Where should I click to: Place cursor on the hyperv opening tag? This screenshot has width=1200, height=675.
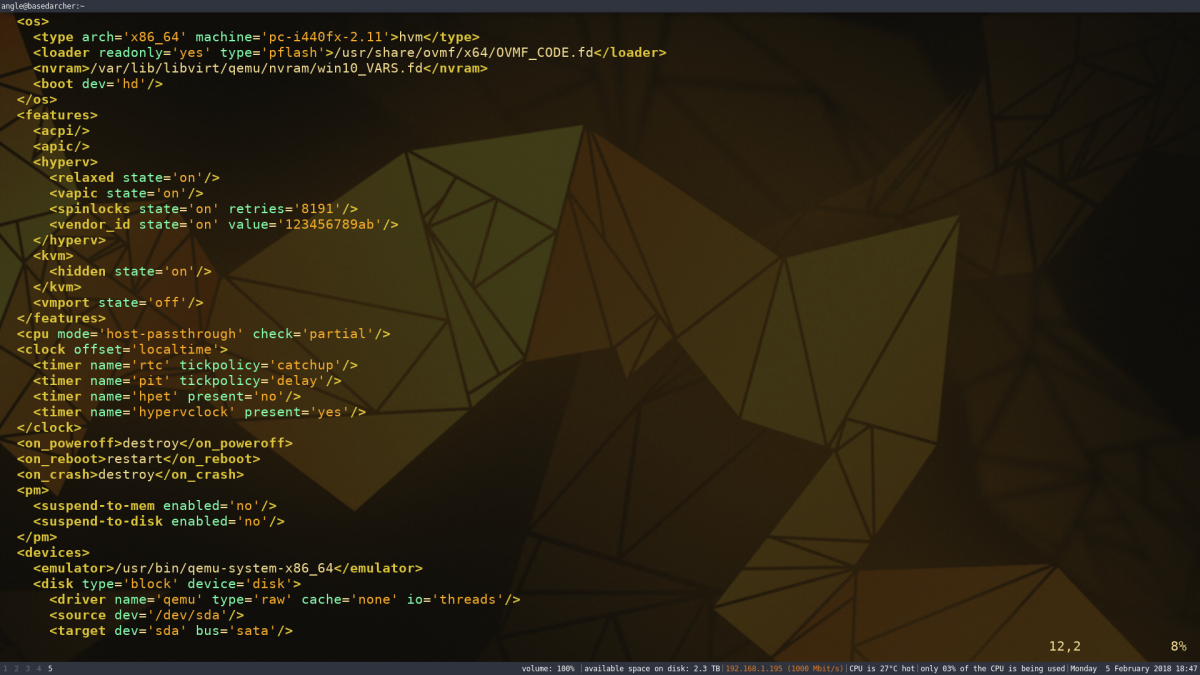click(67, 161)
